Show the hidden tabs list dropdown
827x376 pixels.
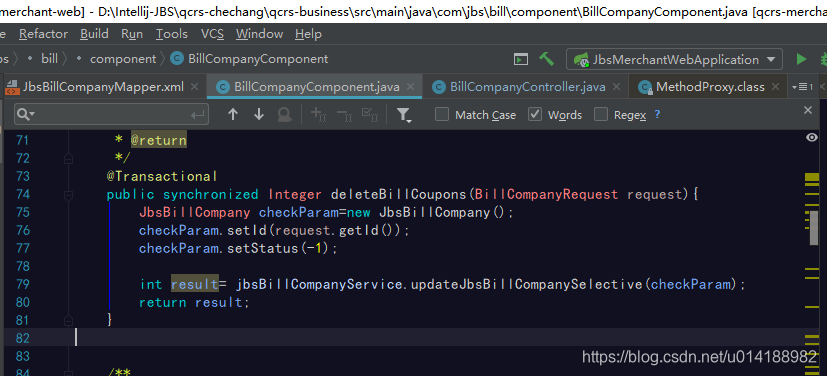(x=802, y=87)
